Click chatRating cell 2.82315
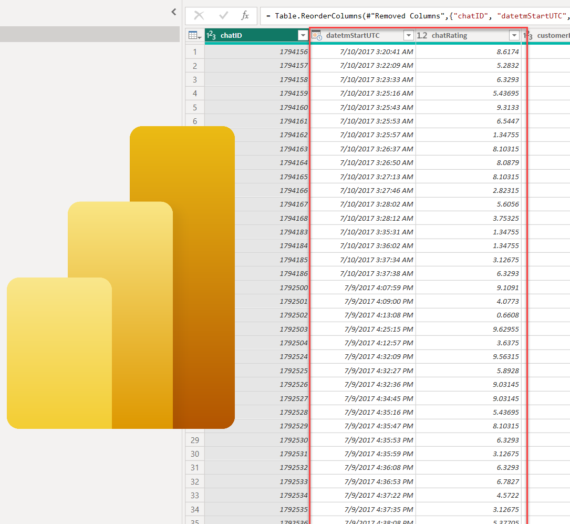The width and height of the screenshot is (570, 524). point(468,191)
